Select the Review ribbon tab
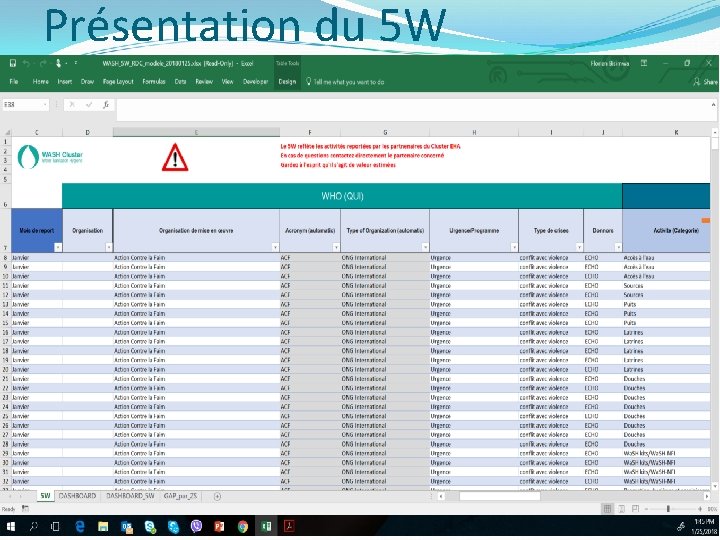This screenshot has height=540, width=720. pos(204,82)
